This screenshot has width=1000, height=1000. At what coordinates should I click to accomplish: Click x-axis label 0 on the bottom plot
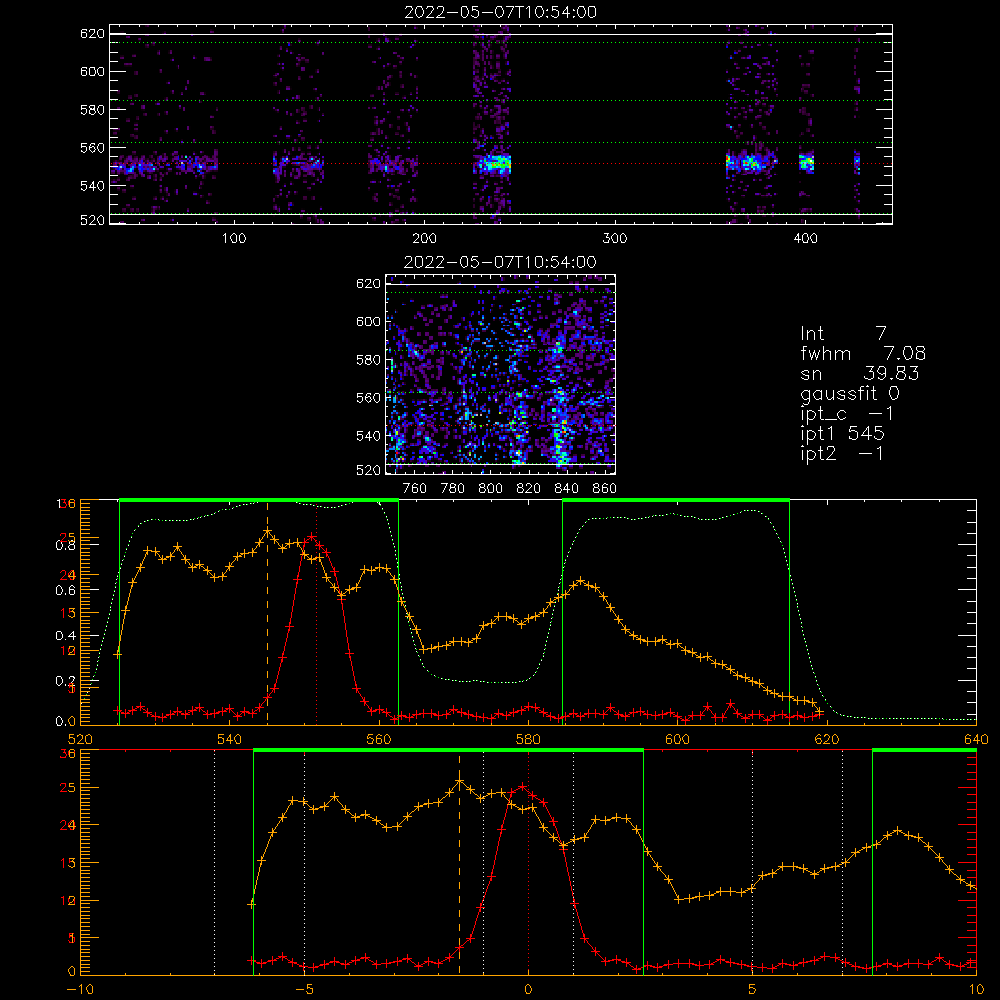528,990
